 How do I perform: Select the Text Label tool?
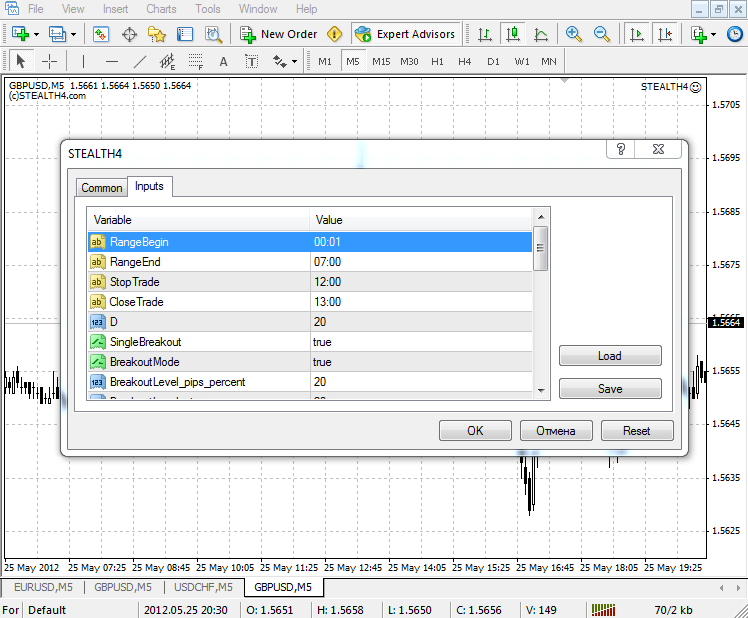click(251, 61)
